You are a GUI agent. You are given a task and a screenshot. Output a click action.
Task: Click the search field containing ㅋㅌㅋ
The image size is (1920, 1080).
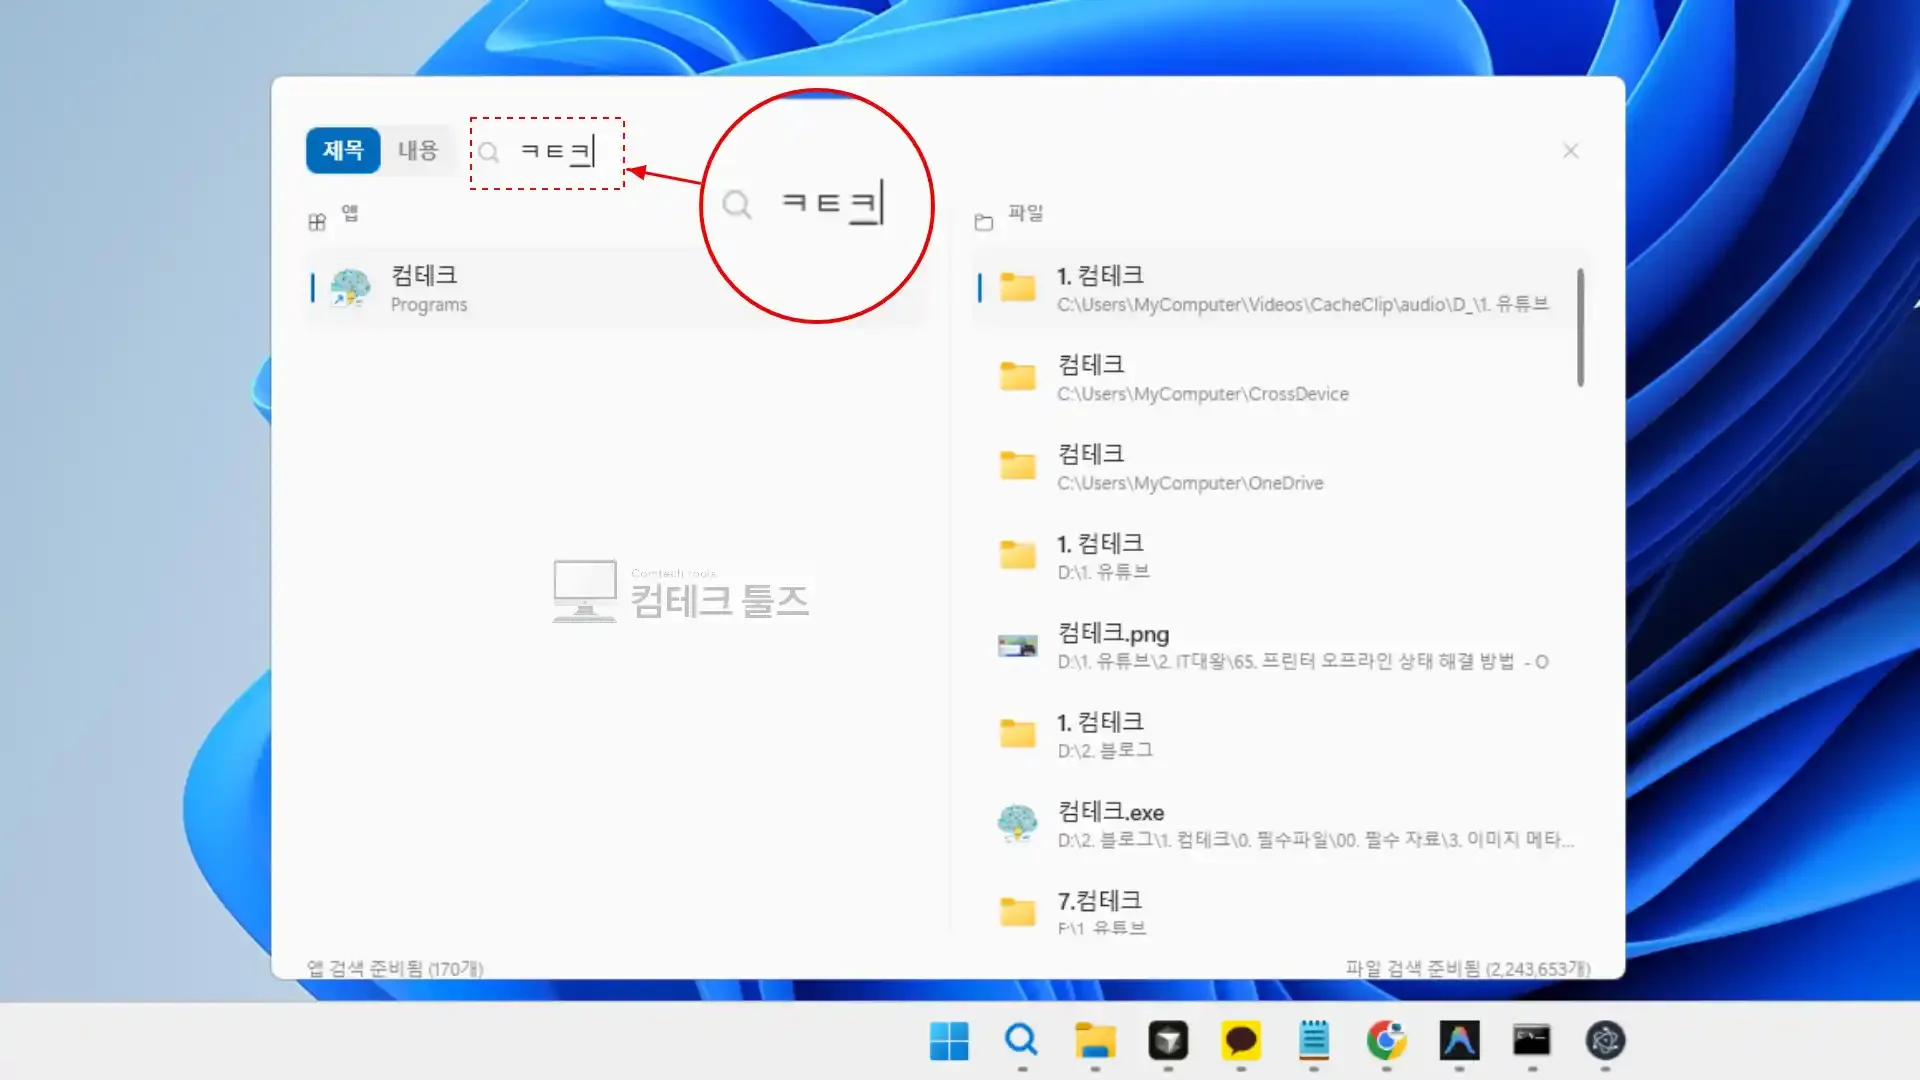tap(547, 153)
